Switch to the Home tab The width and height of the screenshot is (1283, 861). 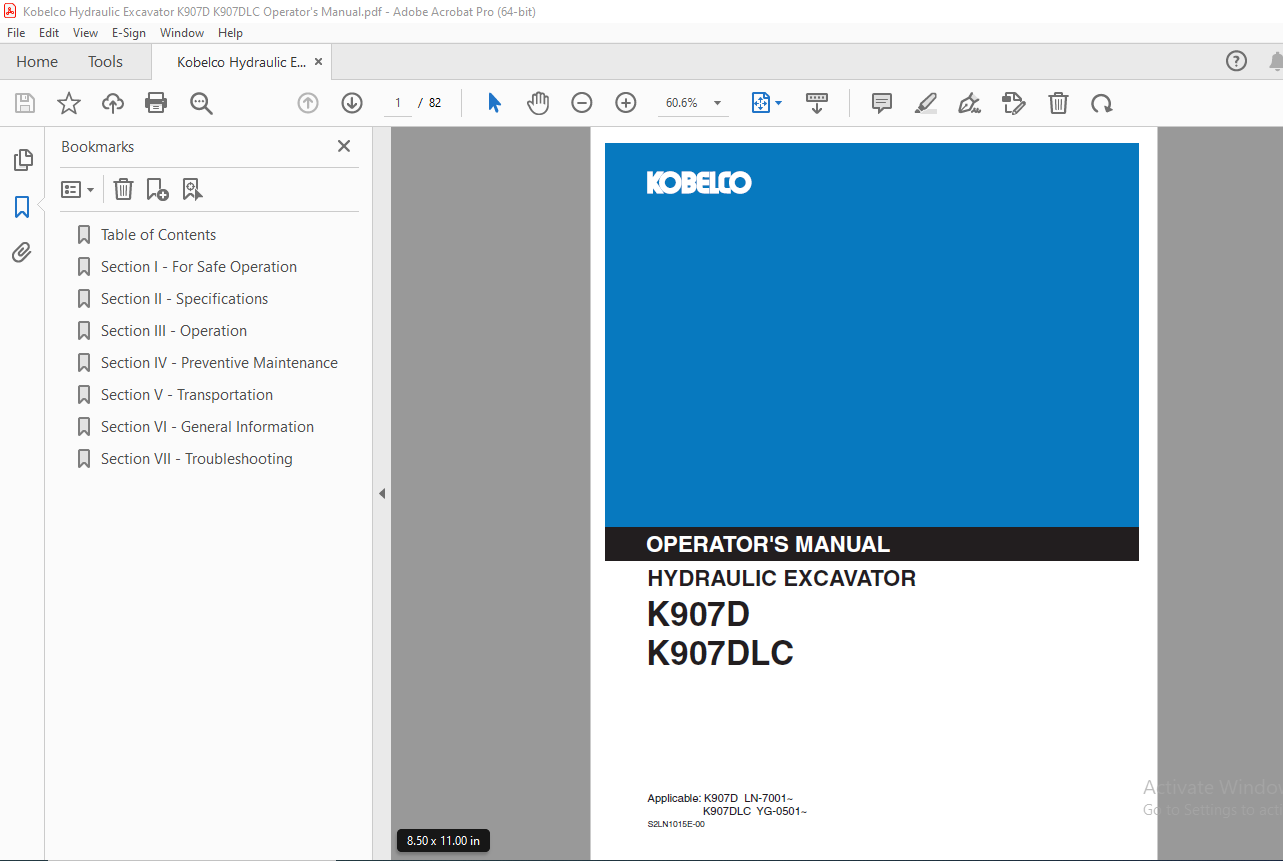pyautogui.click(x=37, y=62)
